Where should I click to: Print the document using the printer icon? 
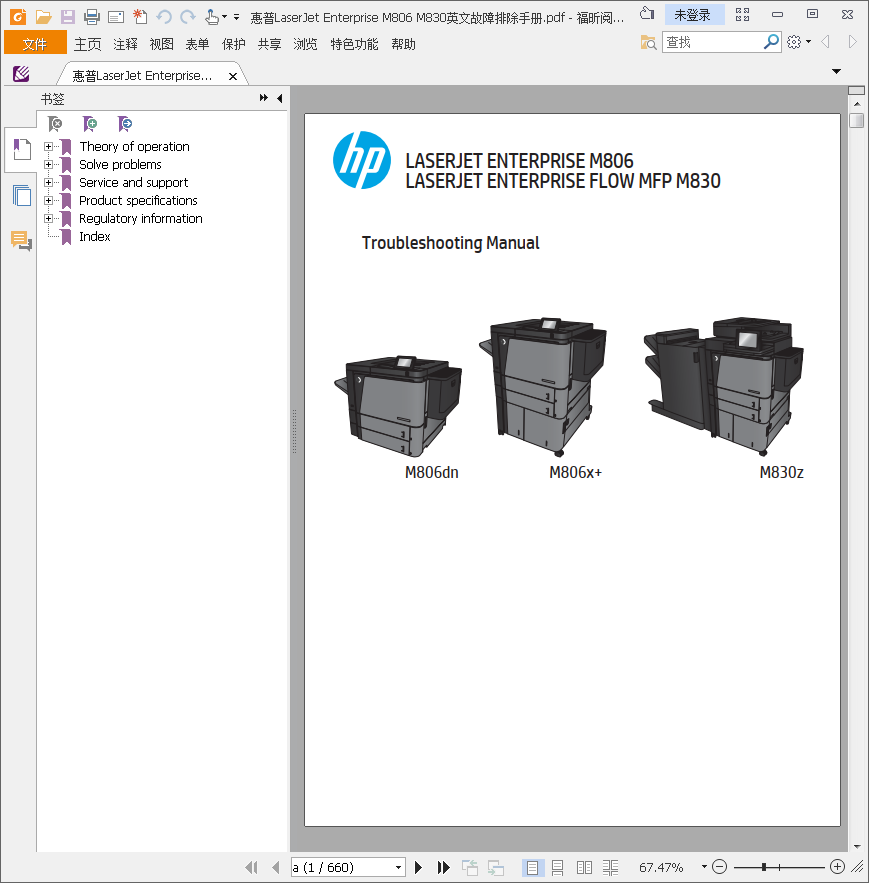click(x=92, y=17)
